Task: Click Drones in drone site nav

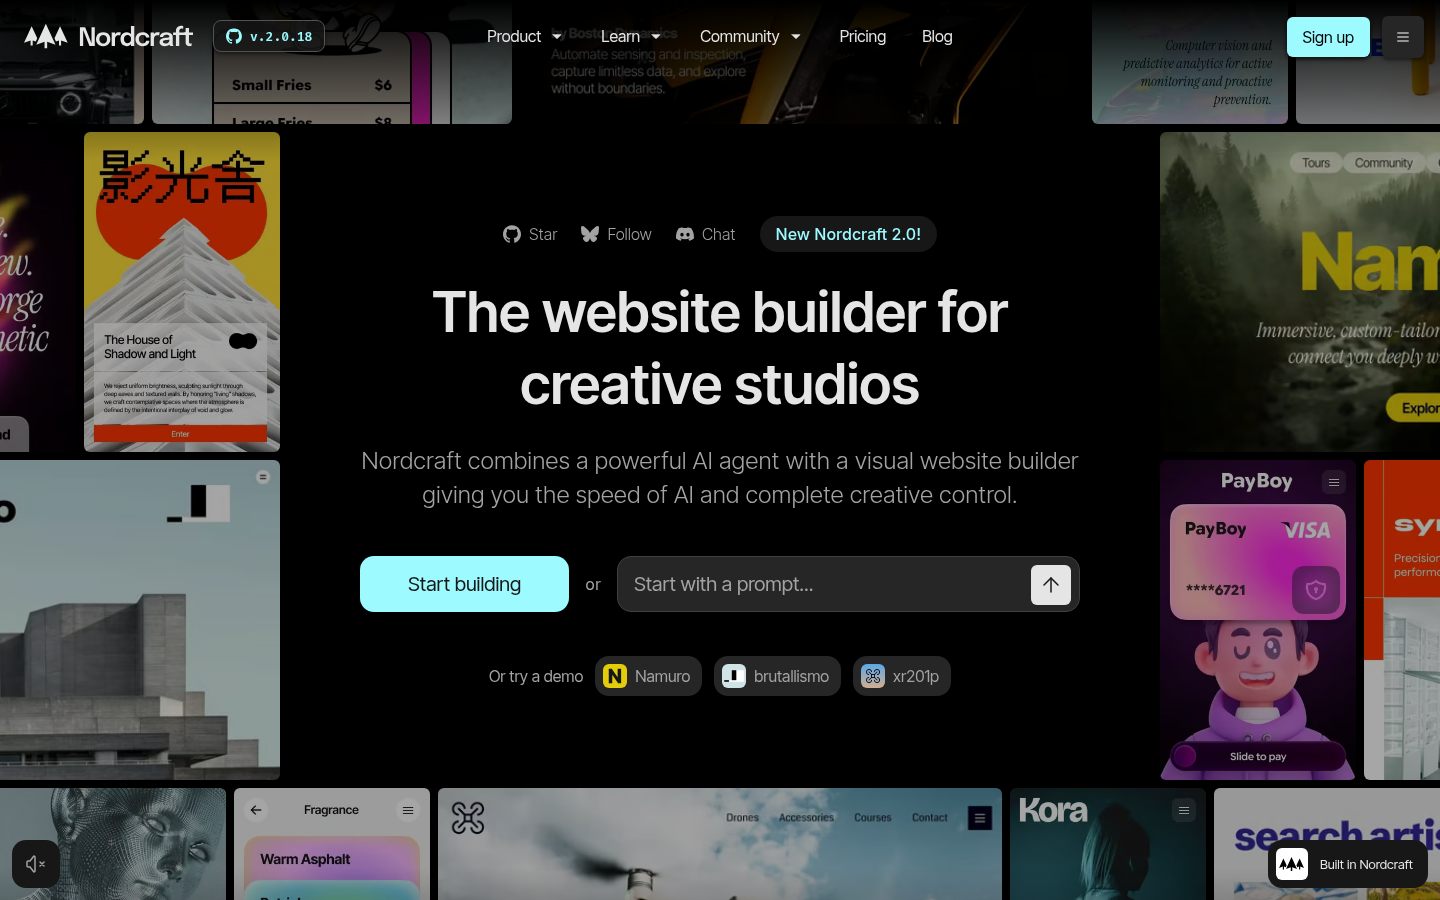Action: [742, 818]
